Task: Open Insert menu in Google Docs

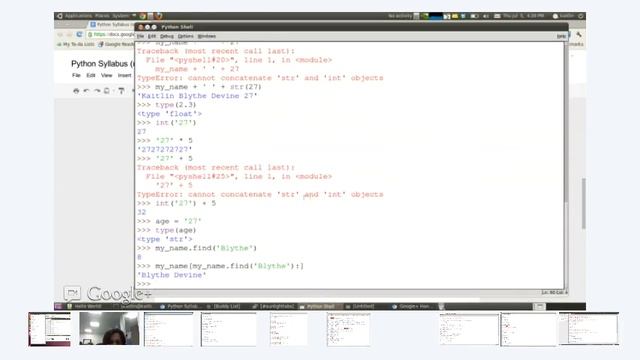Action: (x=124, y=76)
